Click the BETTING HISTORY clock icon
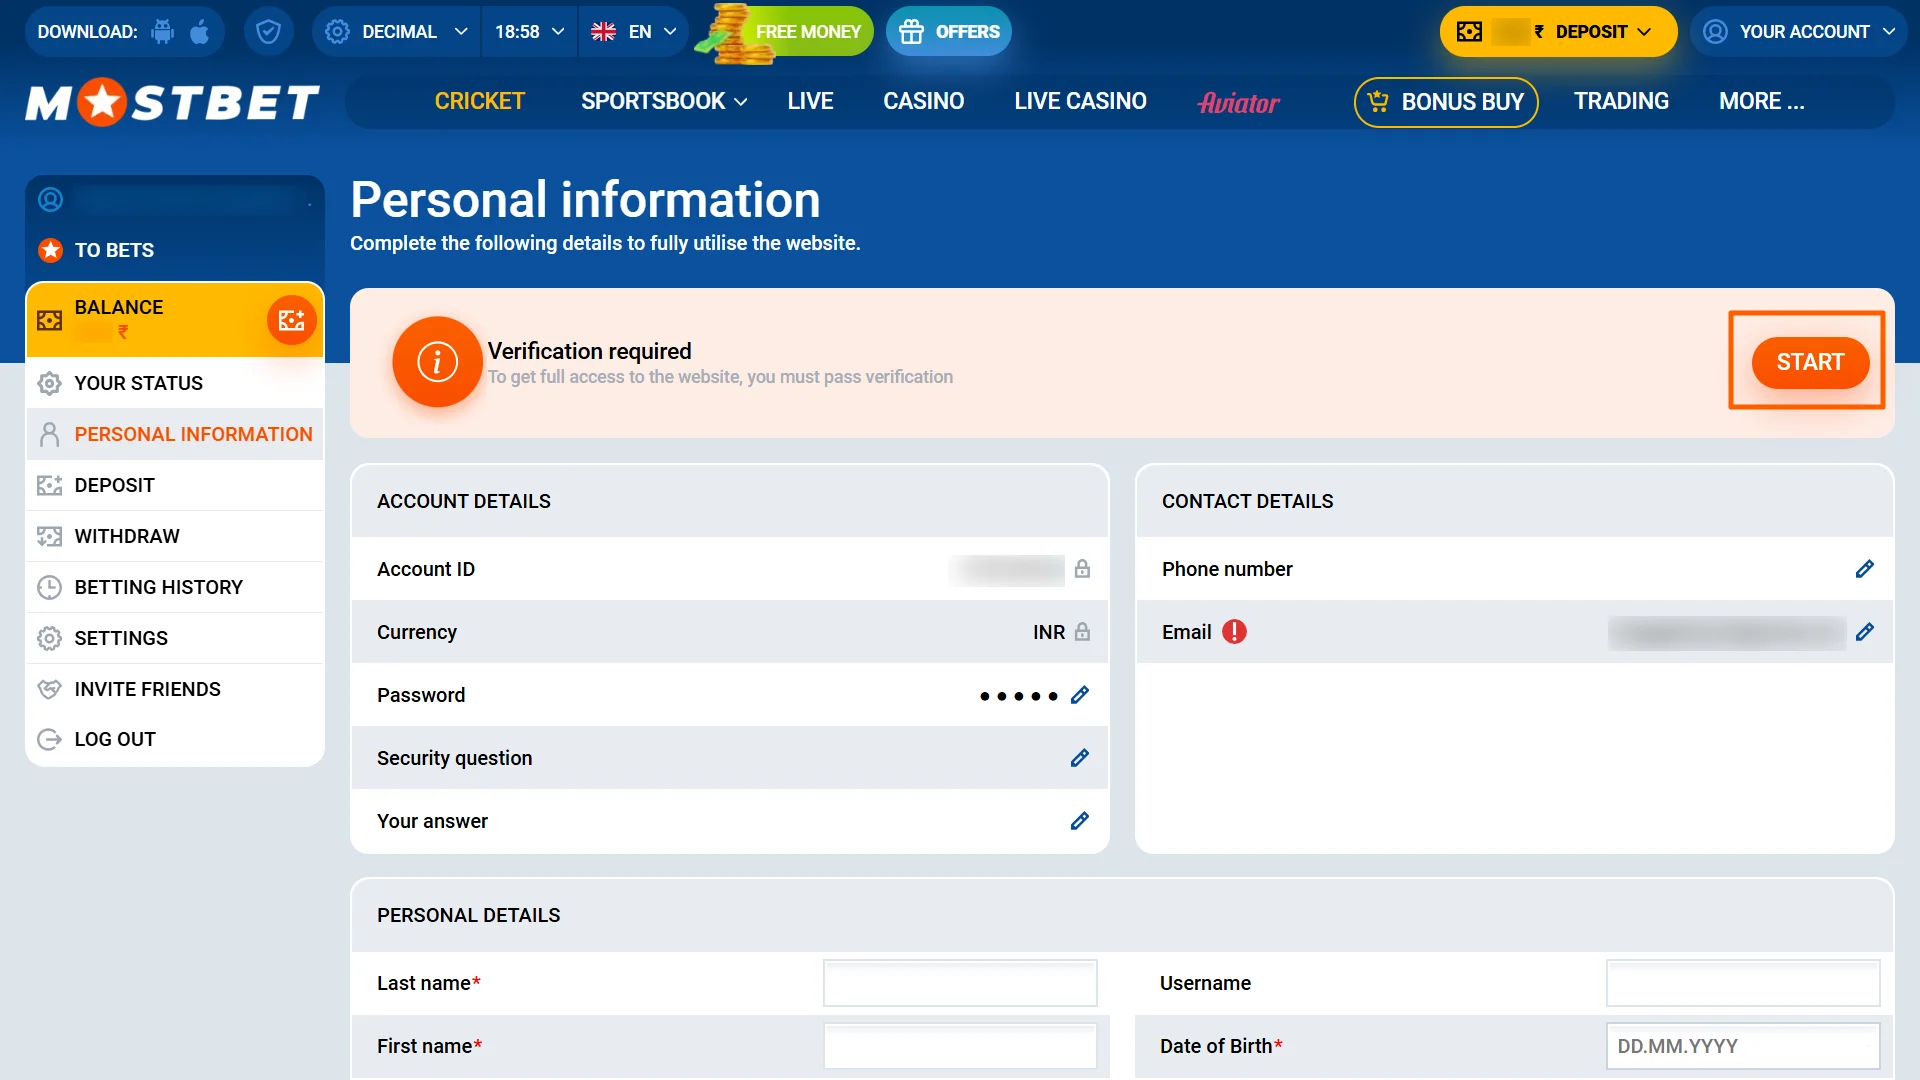Screen dimensions: 1920x1080 (x=49, y=587)
